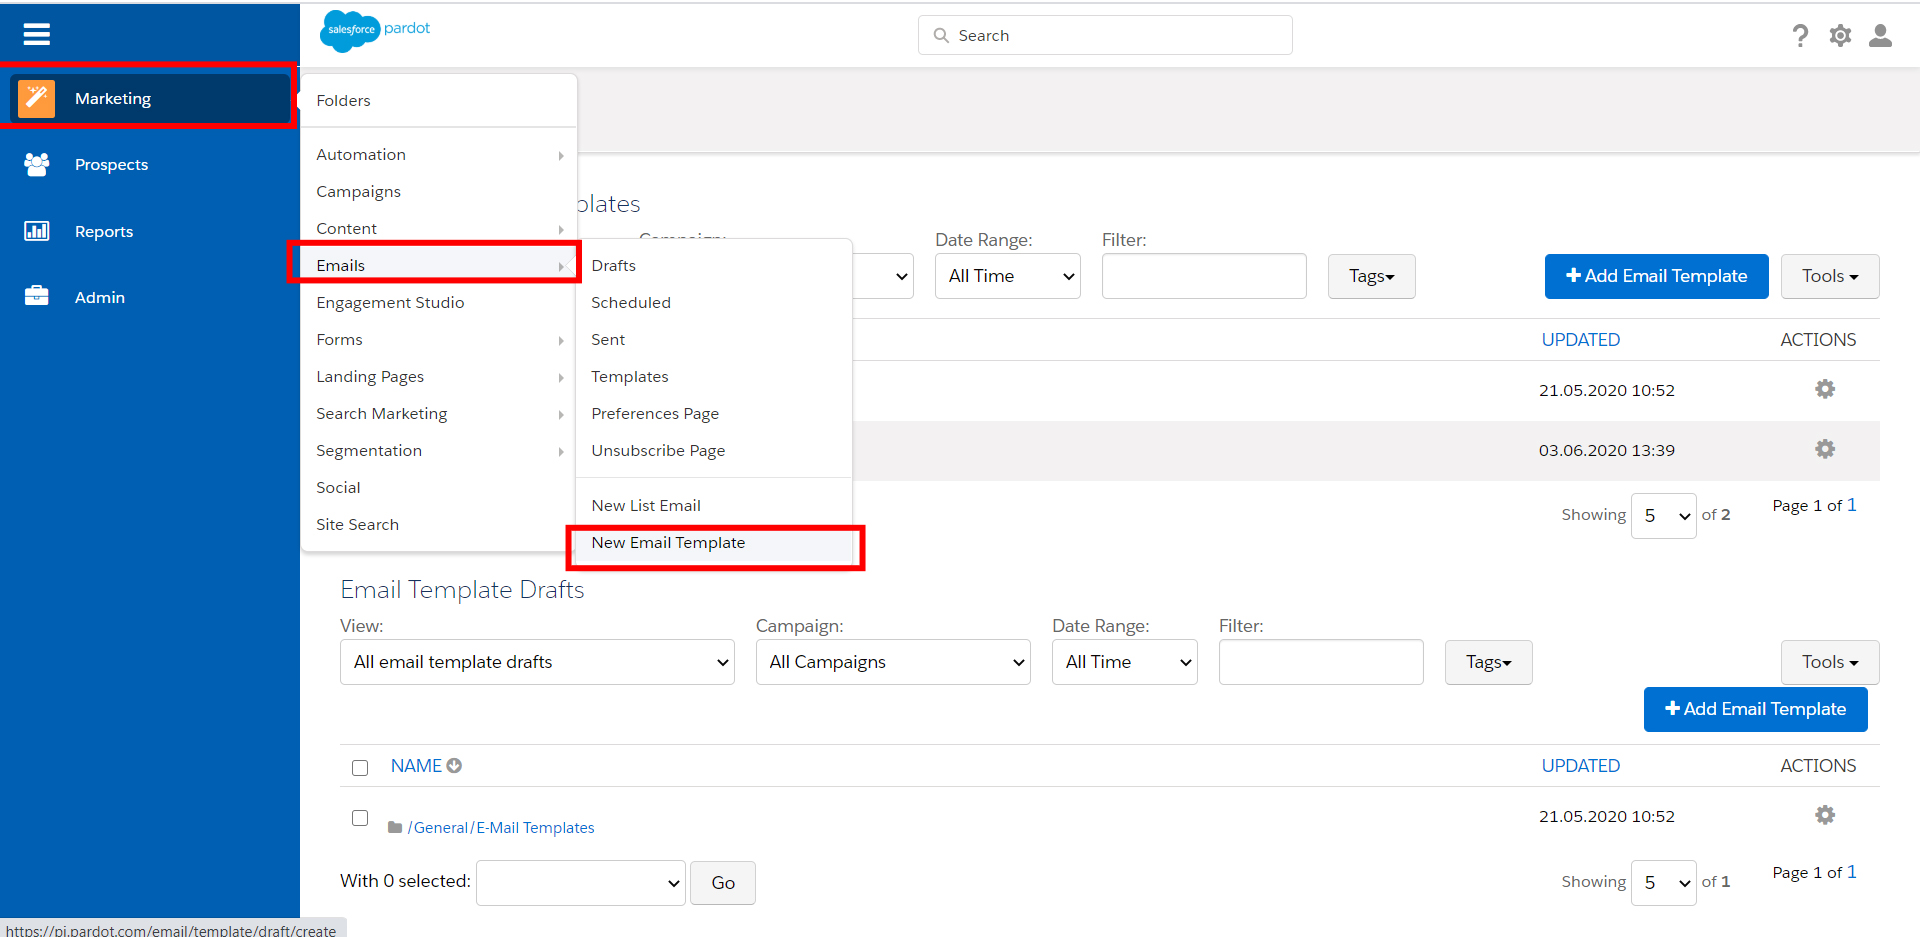Open the drafts Tools dropdown

[x=1830, y=662]
